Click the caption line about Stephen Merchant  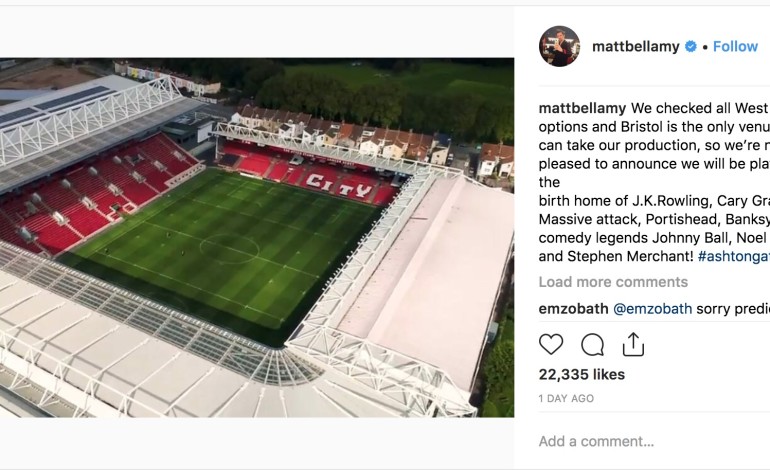[x=615, y=257]
